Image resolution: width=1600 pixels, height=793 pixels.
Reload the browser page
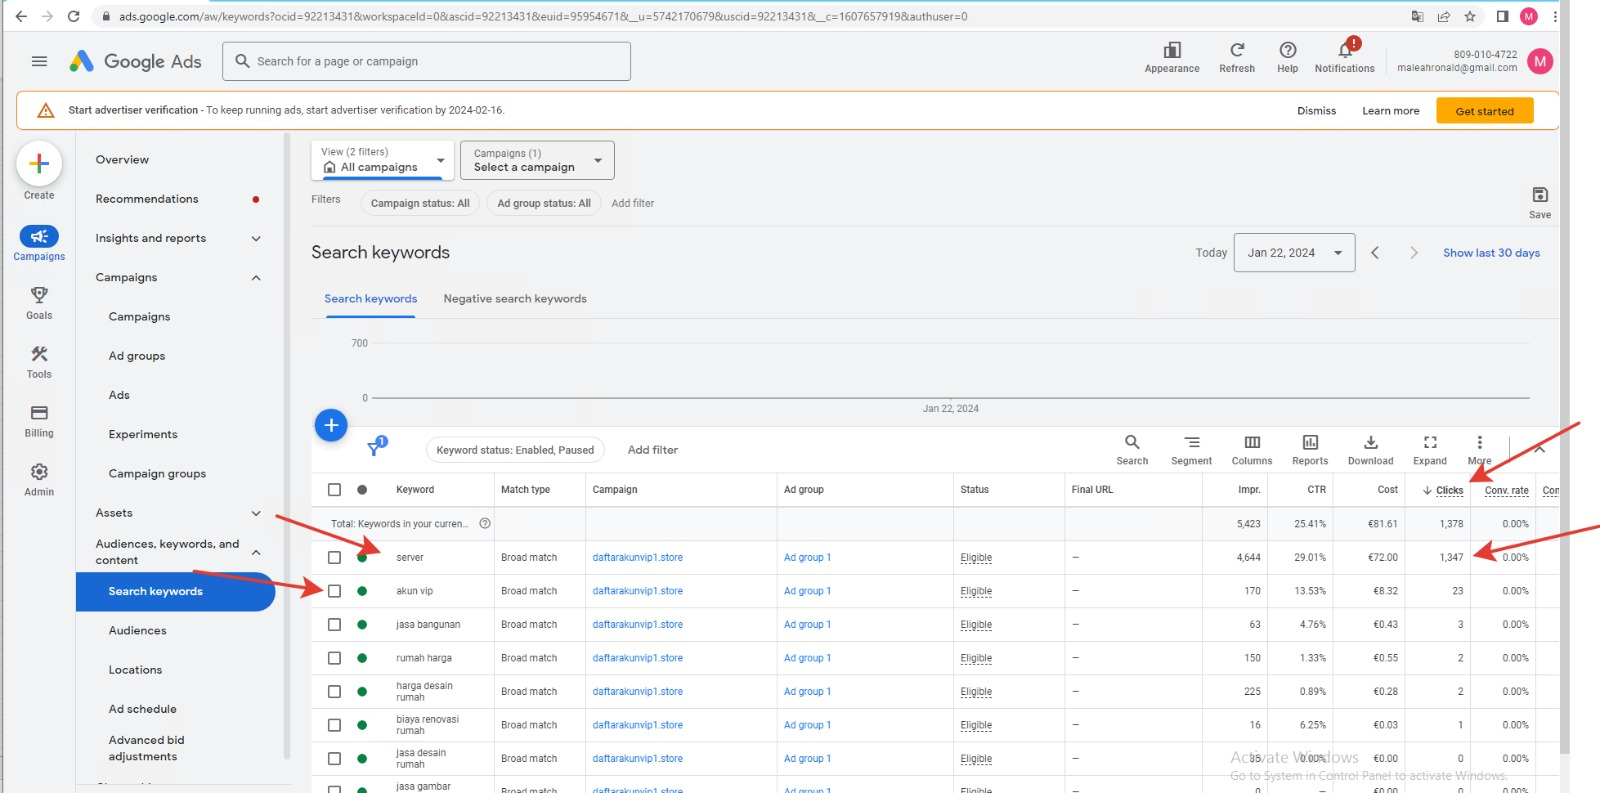pyautogui.click(x=73, y=16)
